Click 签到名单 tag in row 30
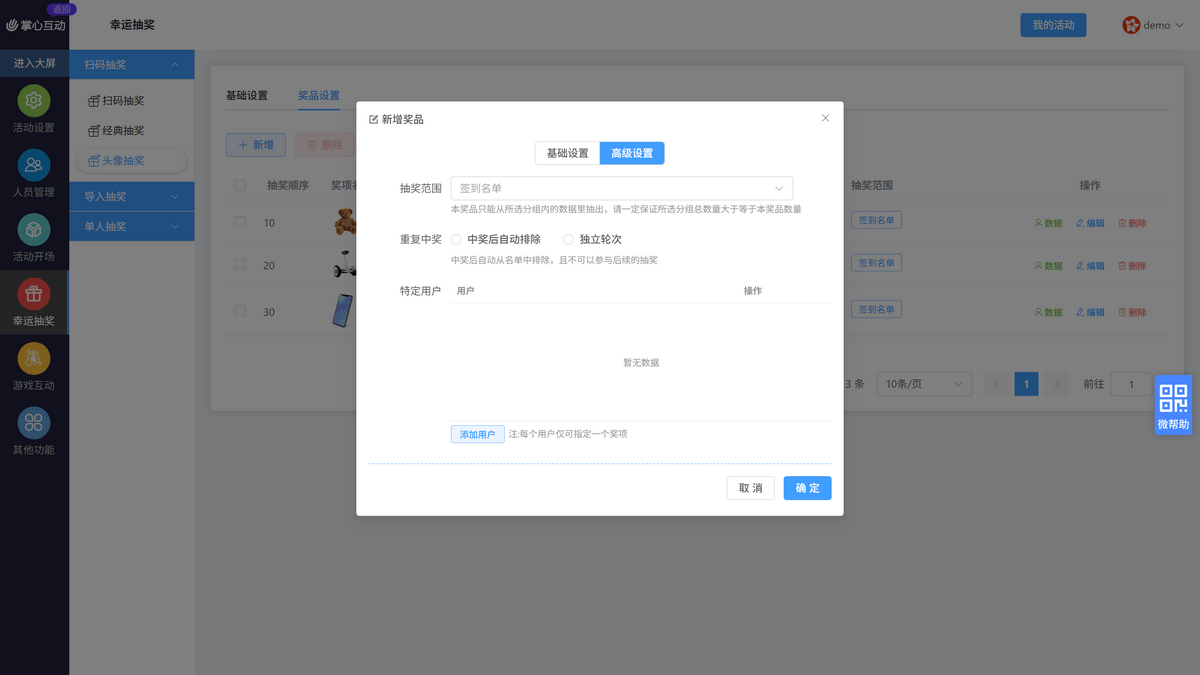 click(x=876, y=309)
